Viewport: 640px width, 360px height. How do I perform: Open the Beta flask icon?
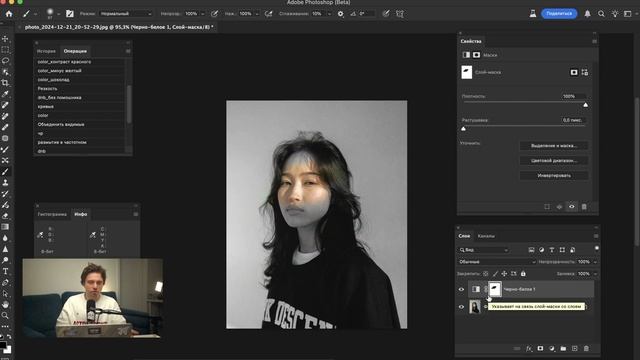point(533,13)
